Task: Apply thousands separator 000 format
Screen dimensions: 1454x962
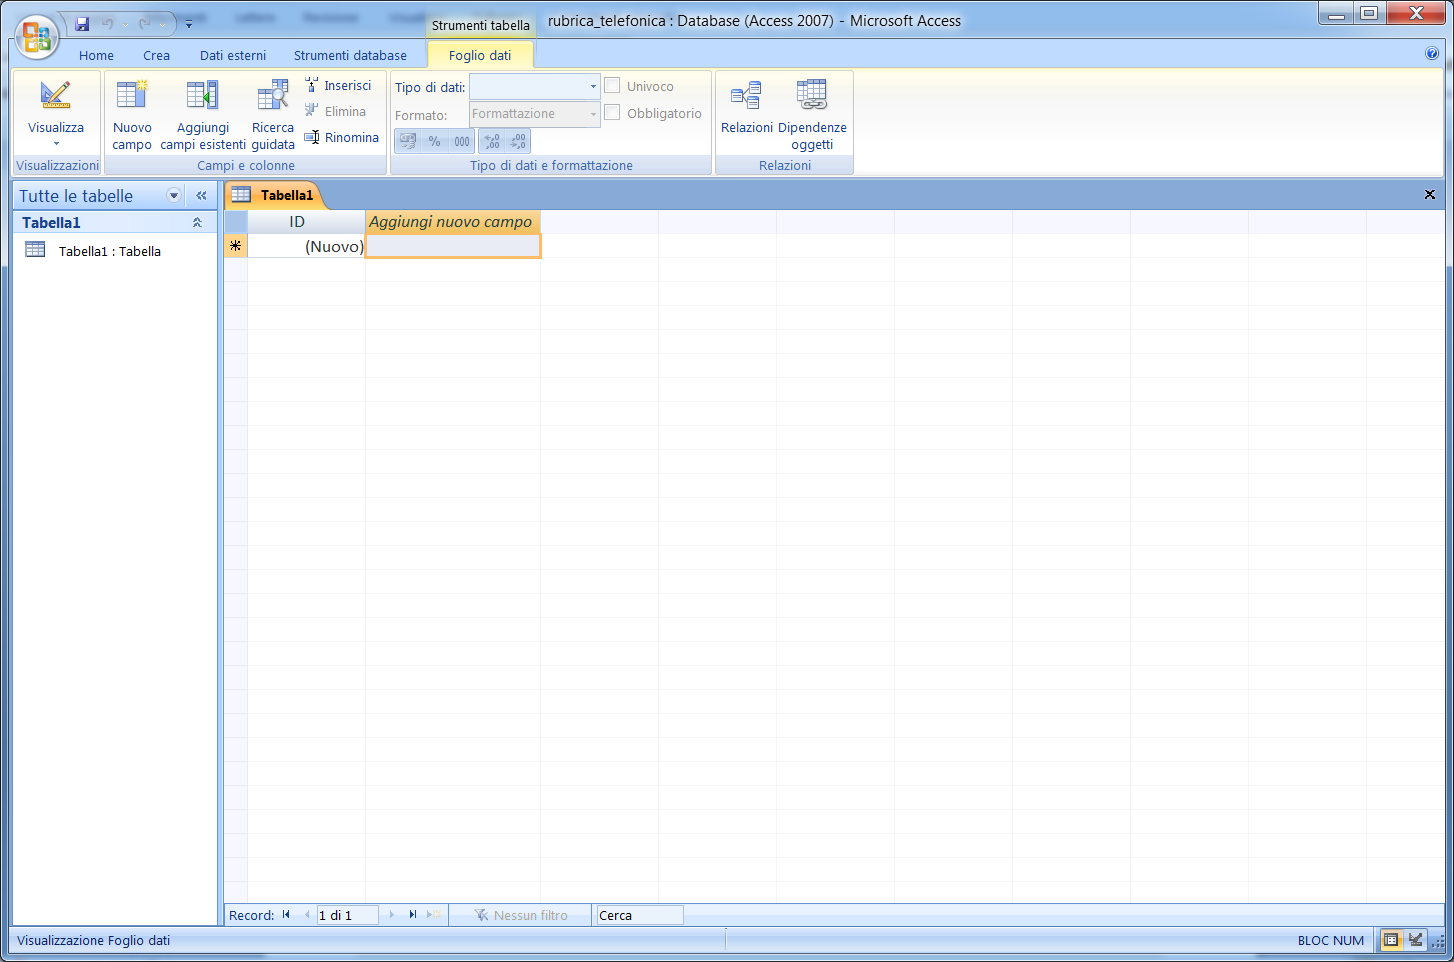Action: (x=461, y=141)
